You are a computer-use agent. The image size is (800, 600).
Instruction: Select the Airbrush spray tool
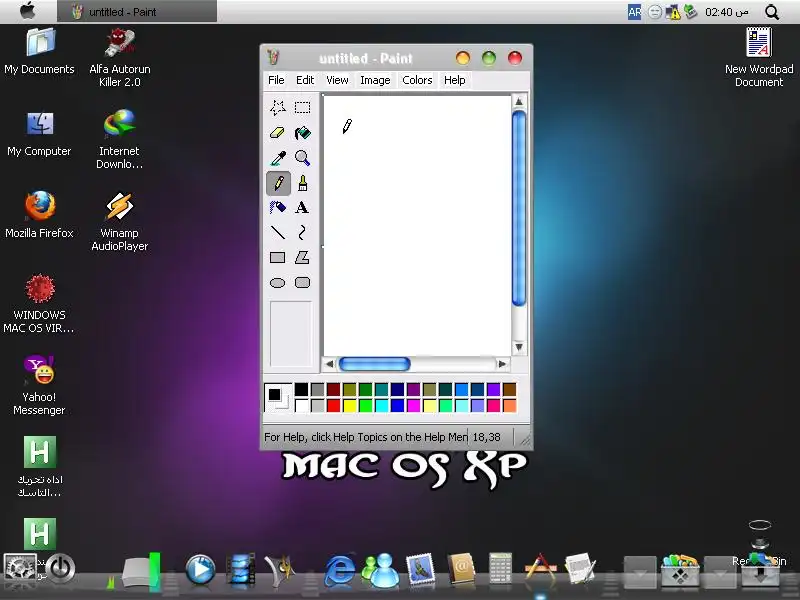tap(278, 208)
